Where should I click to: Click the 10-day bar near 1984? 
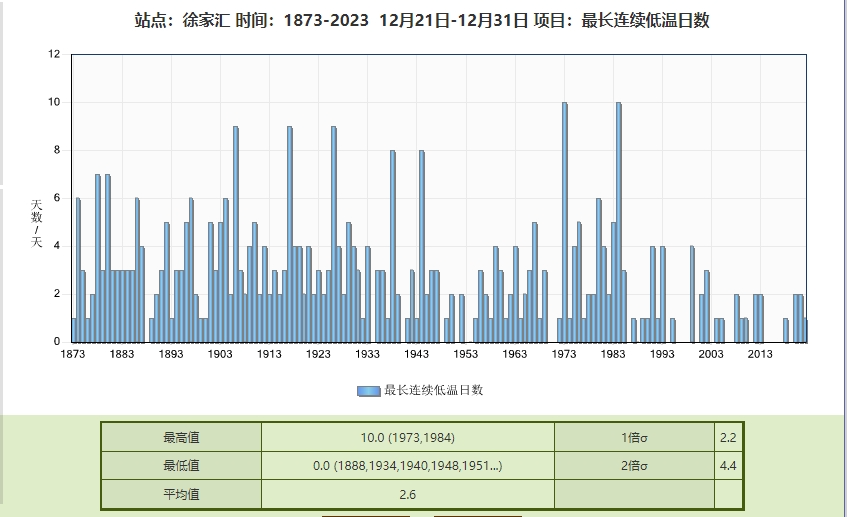619,220
